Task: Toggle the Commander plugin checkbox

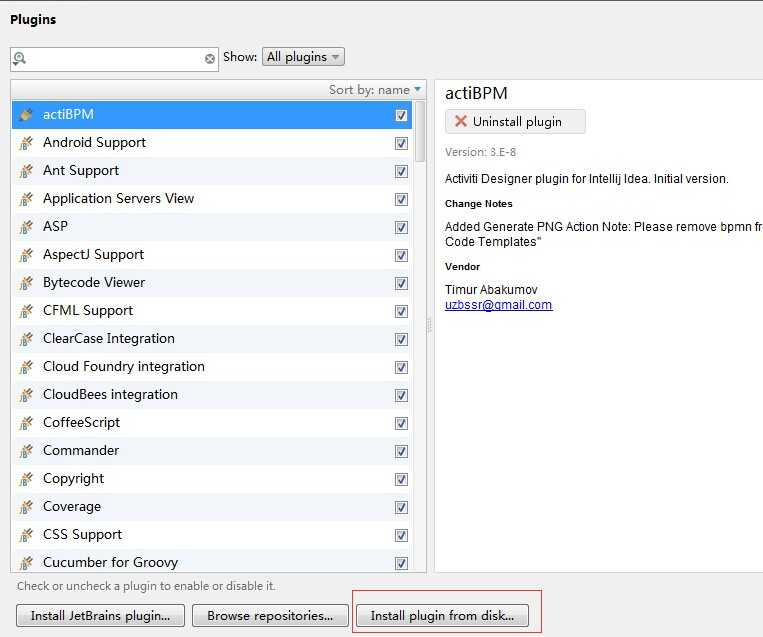Action: 401,452
